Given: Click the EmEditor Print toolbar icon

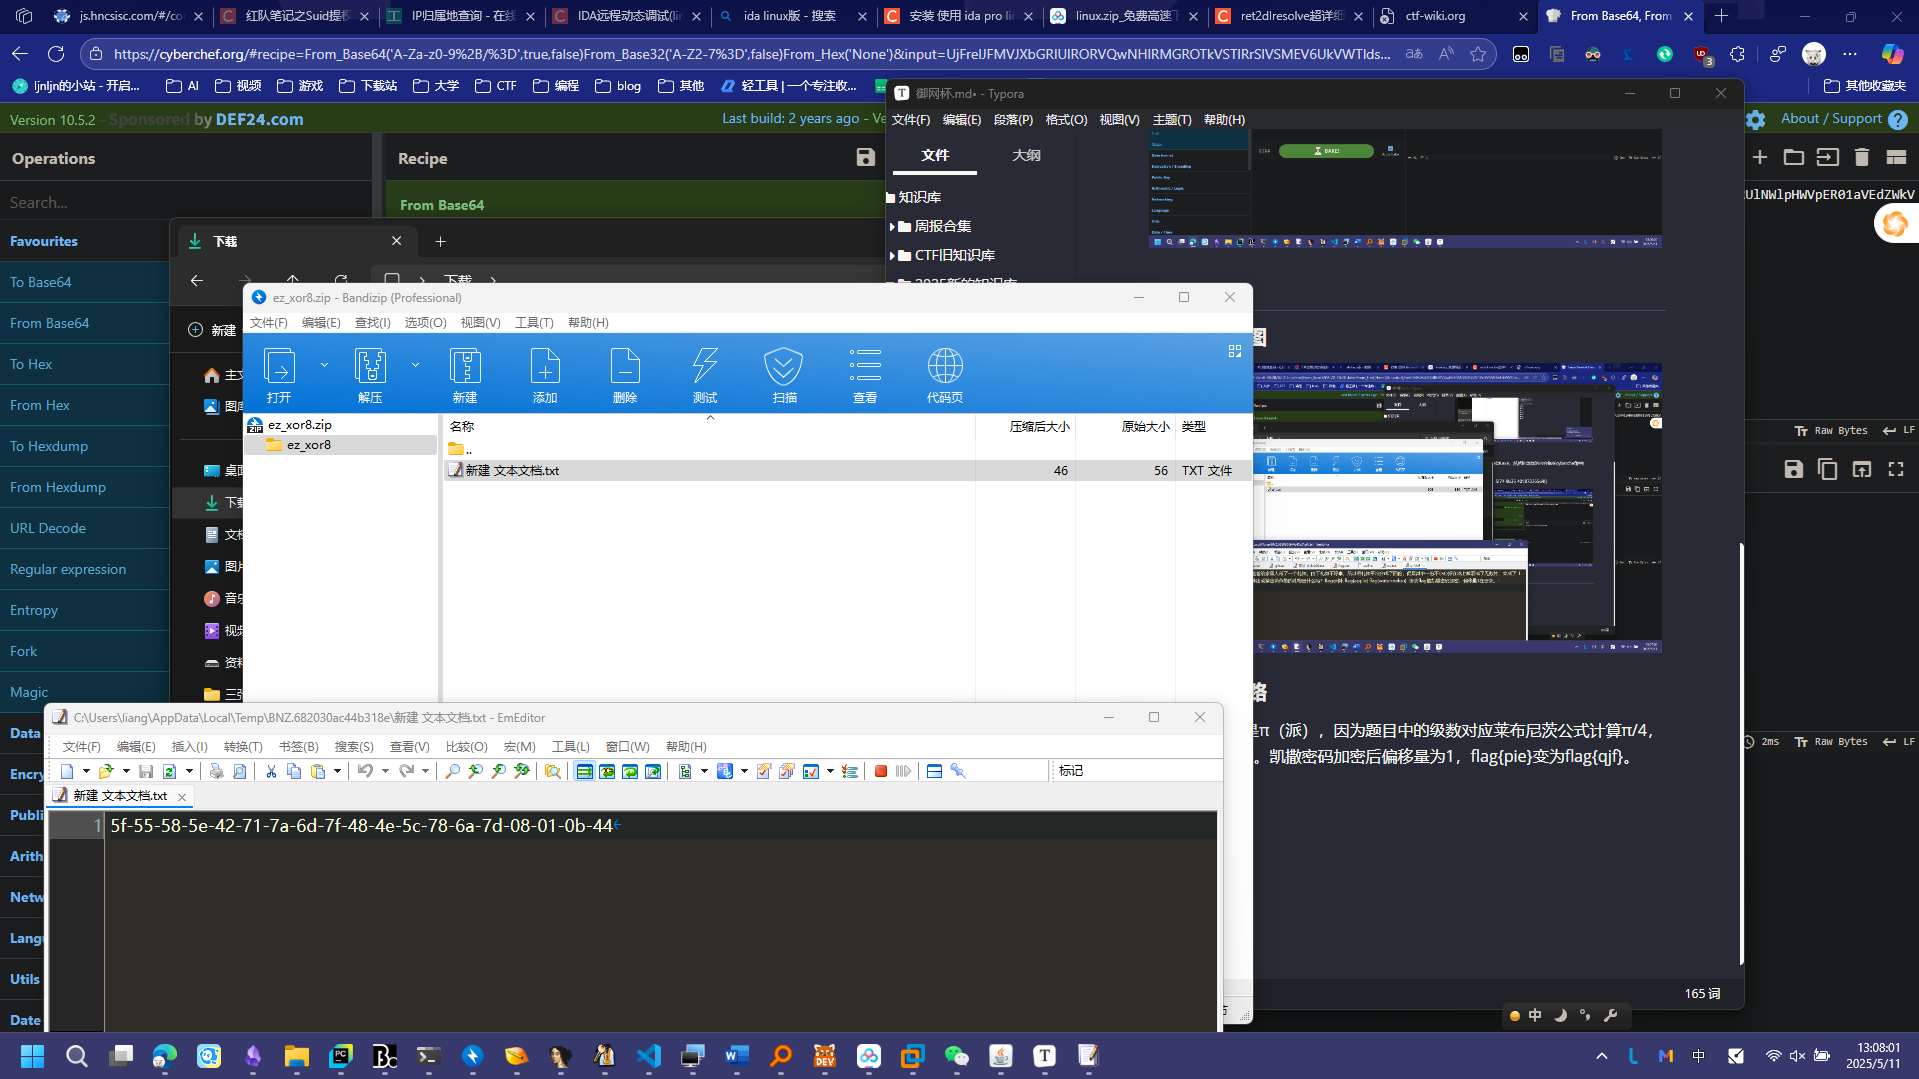Looking at the screenshot, I should click(x=216, y=771).
